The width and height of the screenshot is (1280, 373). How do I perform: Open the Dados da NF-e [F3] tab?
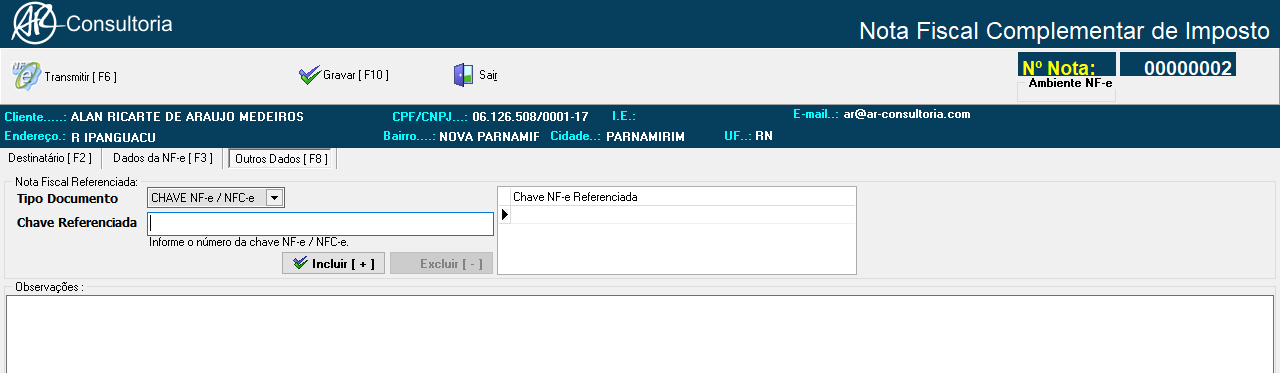(163, 158)
